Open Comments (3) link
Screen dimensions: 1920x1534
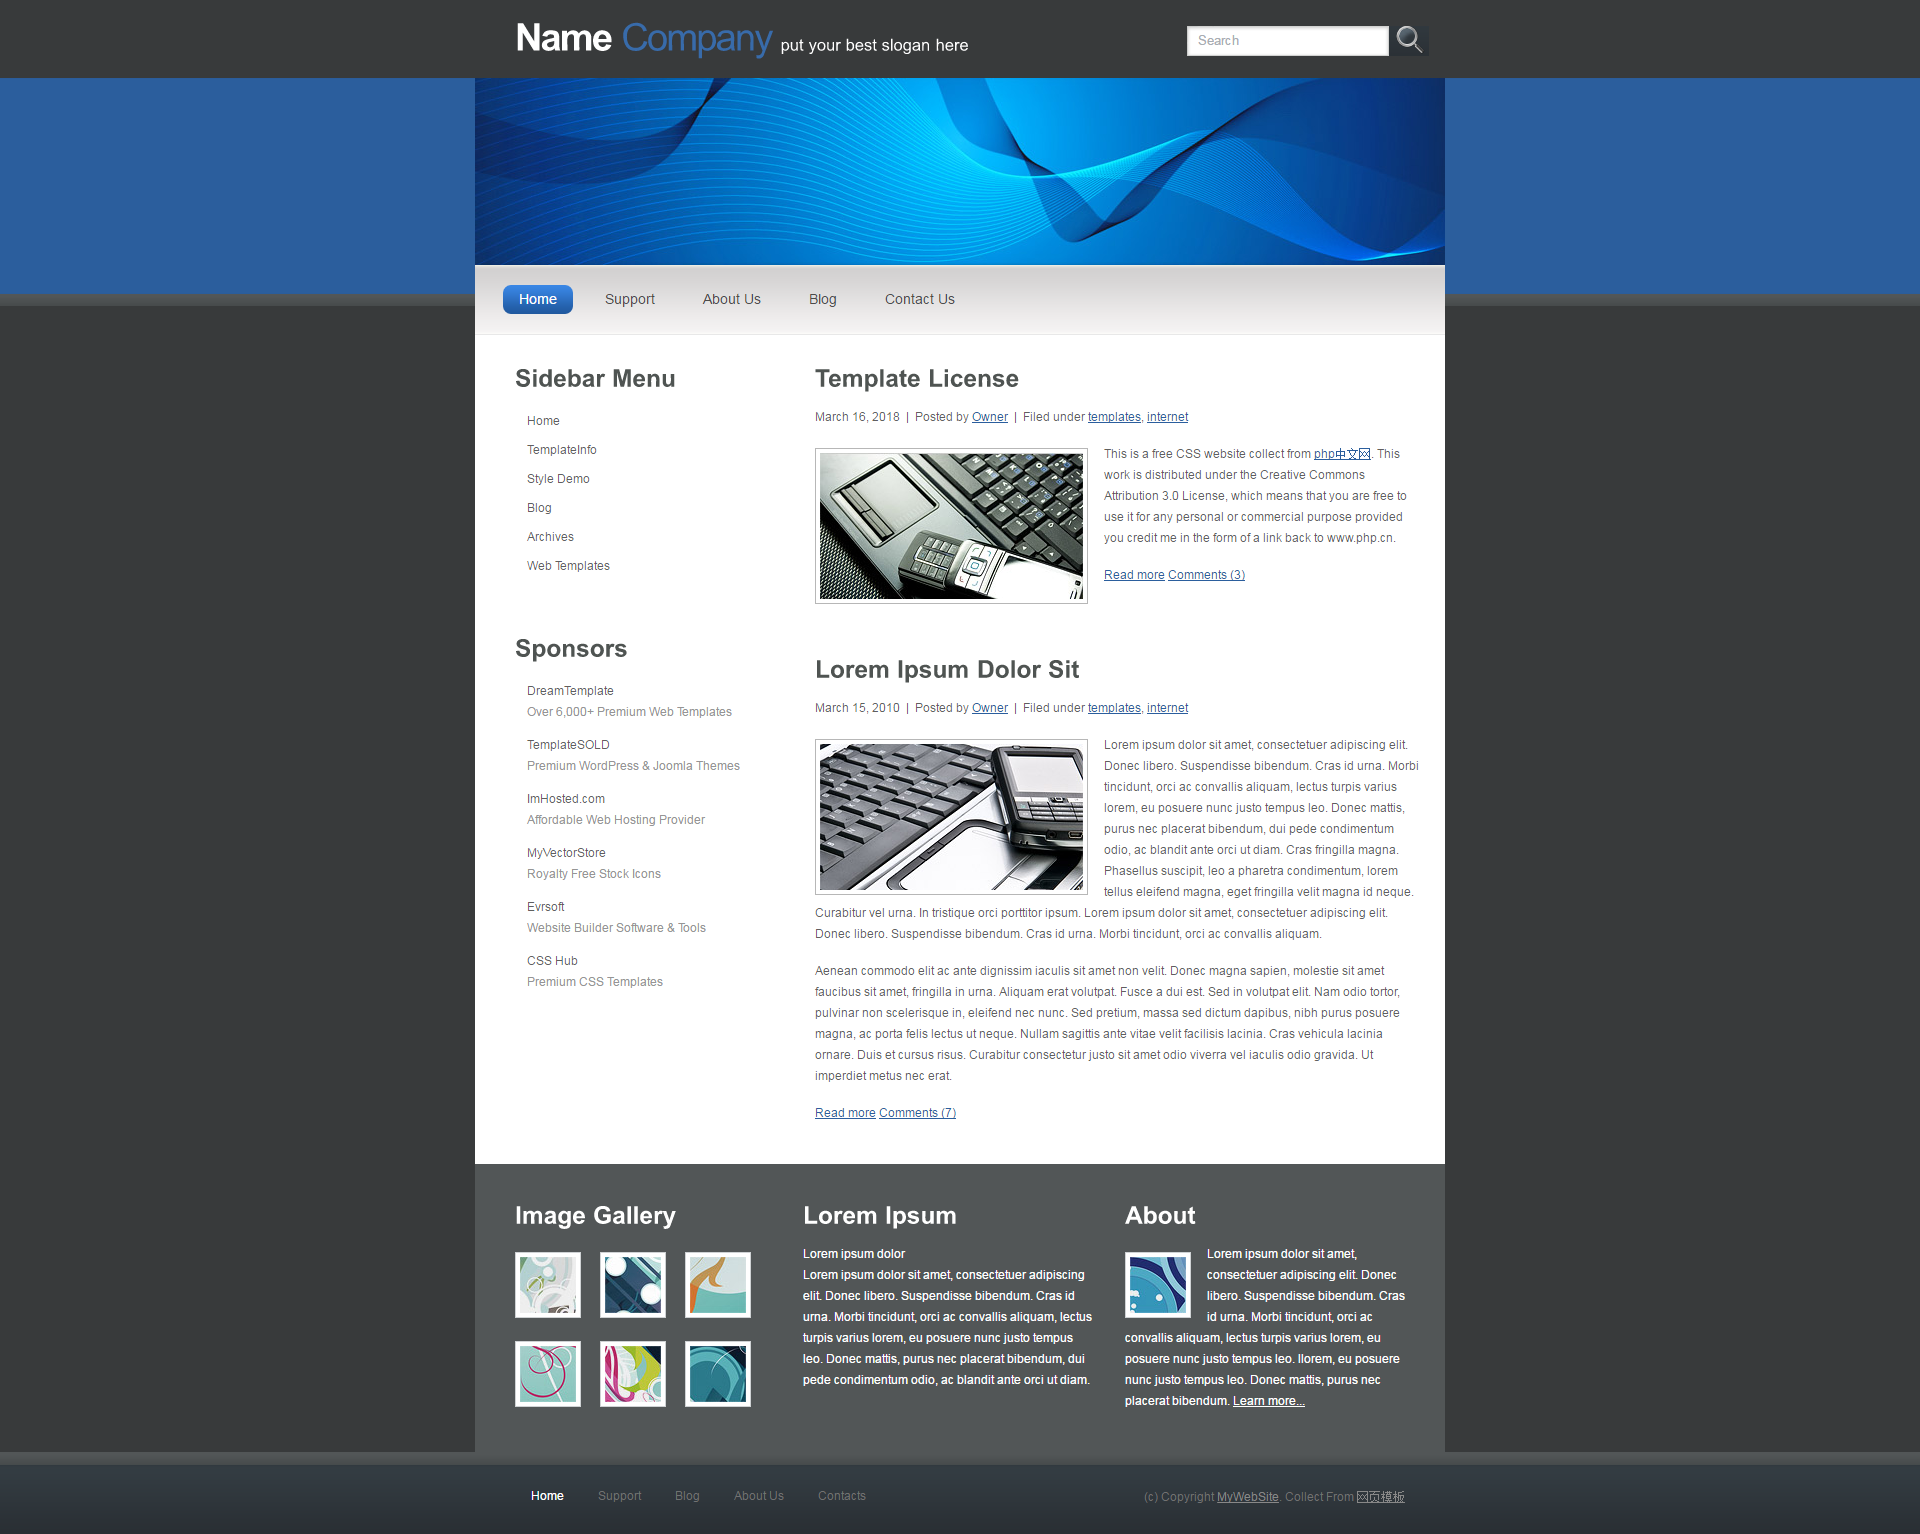tap(1206, 575)
